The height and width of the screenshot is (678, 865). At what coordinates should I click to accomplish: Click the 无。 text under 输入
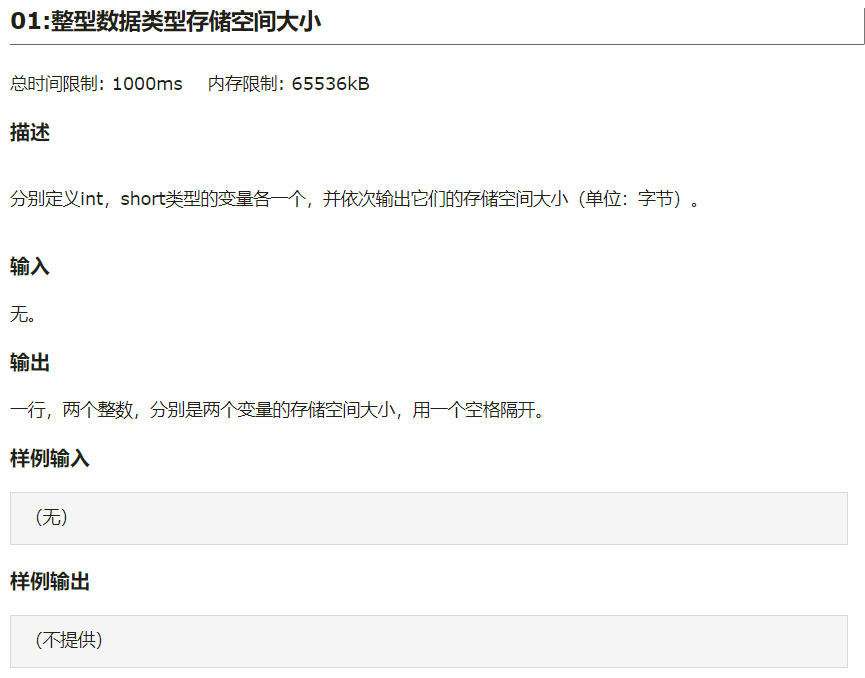click(x=23, y=314)
